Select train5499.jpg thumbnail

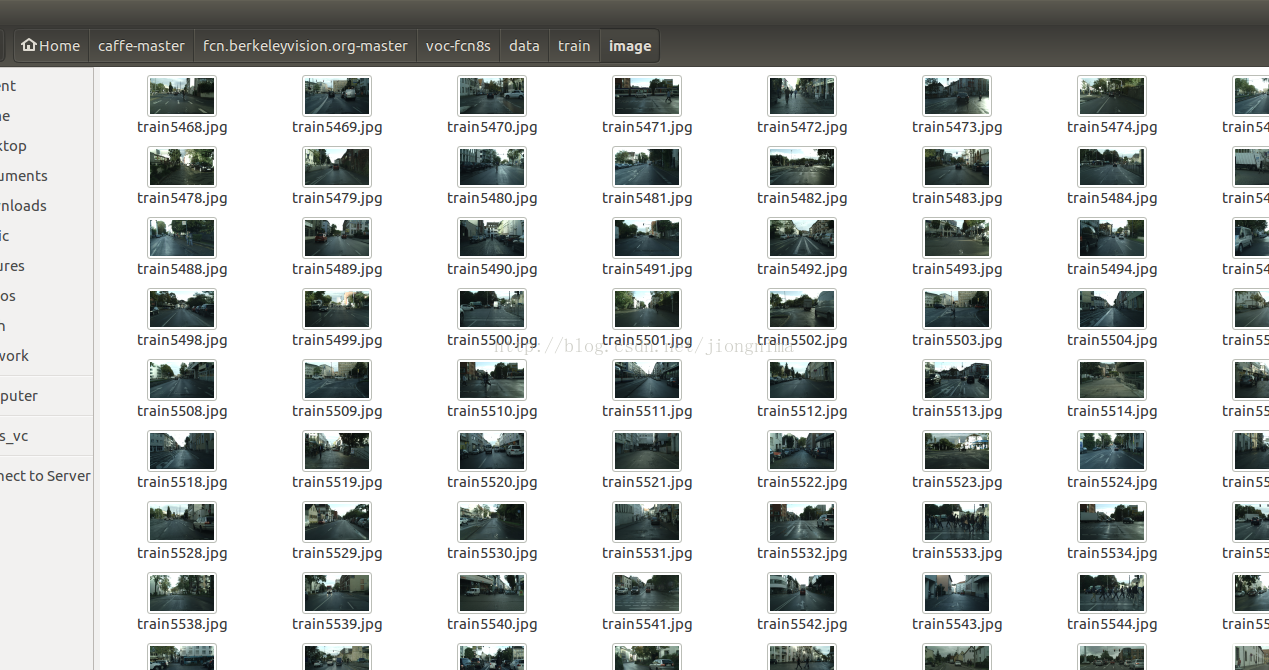337,309
